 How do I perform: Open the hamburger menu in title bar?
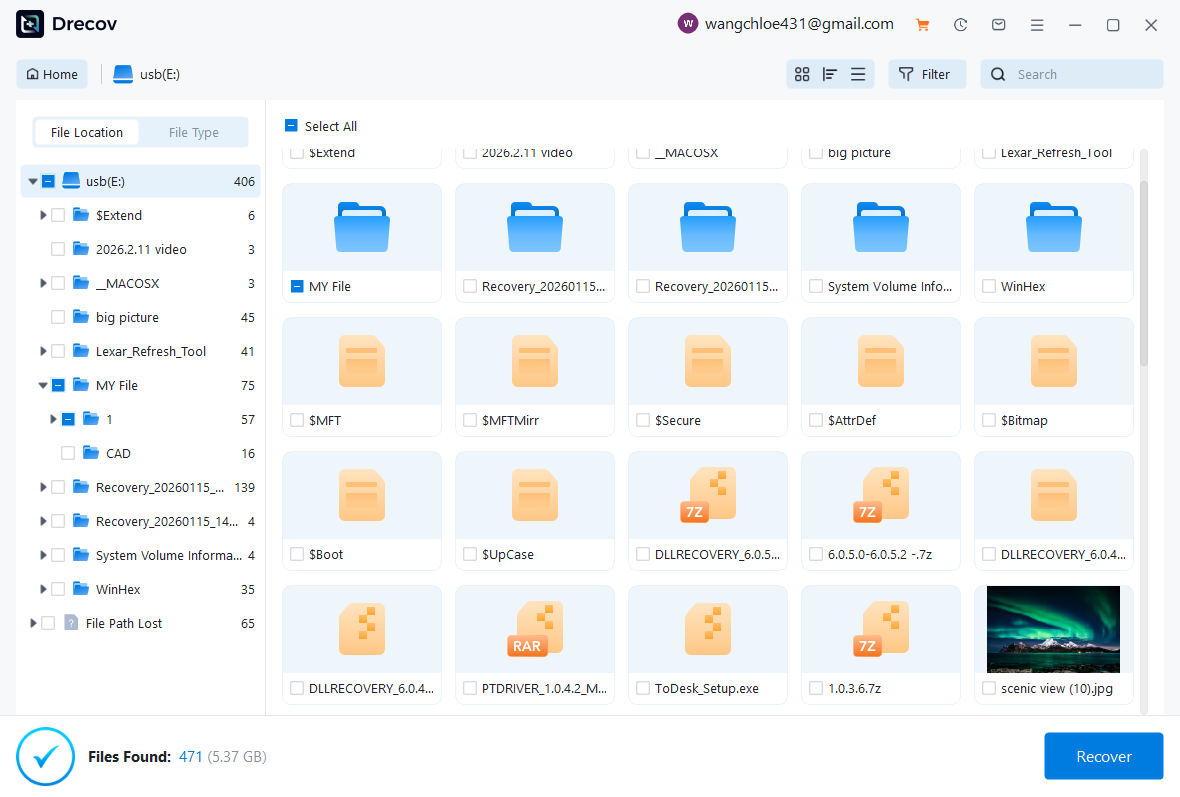point(1037,25)
